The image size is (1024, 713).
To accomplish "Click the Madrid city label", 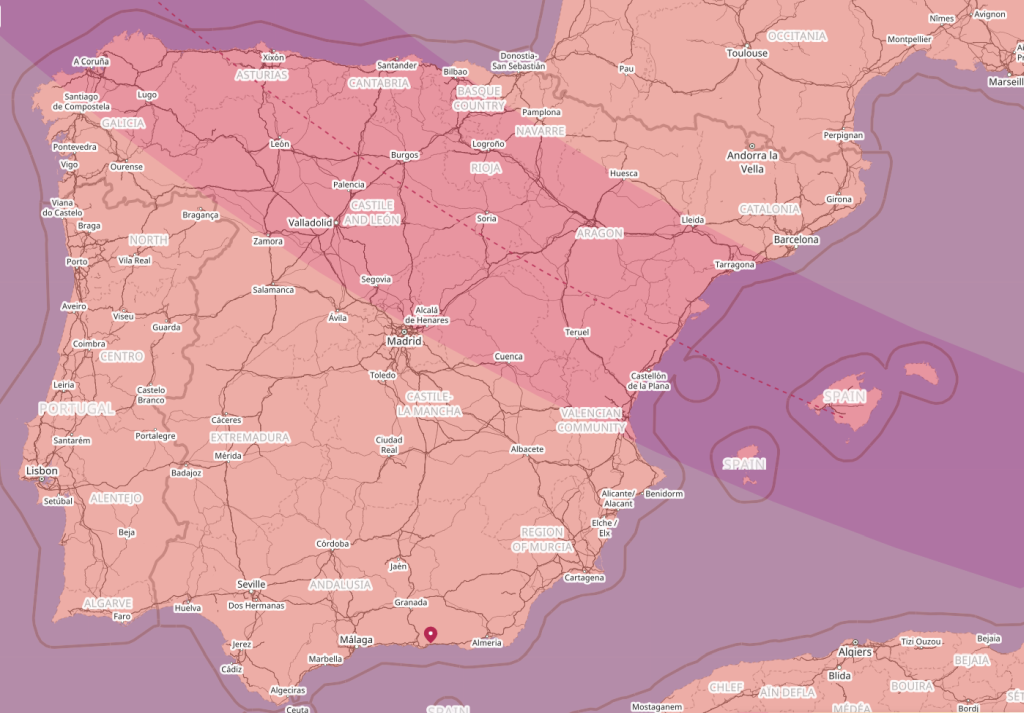I will [x=405, y=342].
